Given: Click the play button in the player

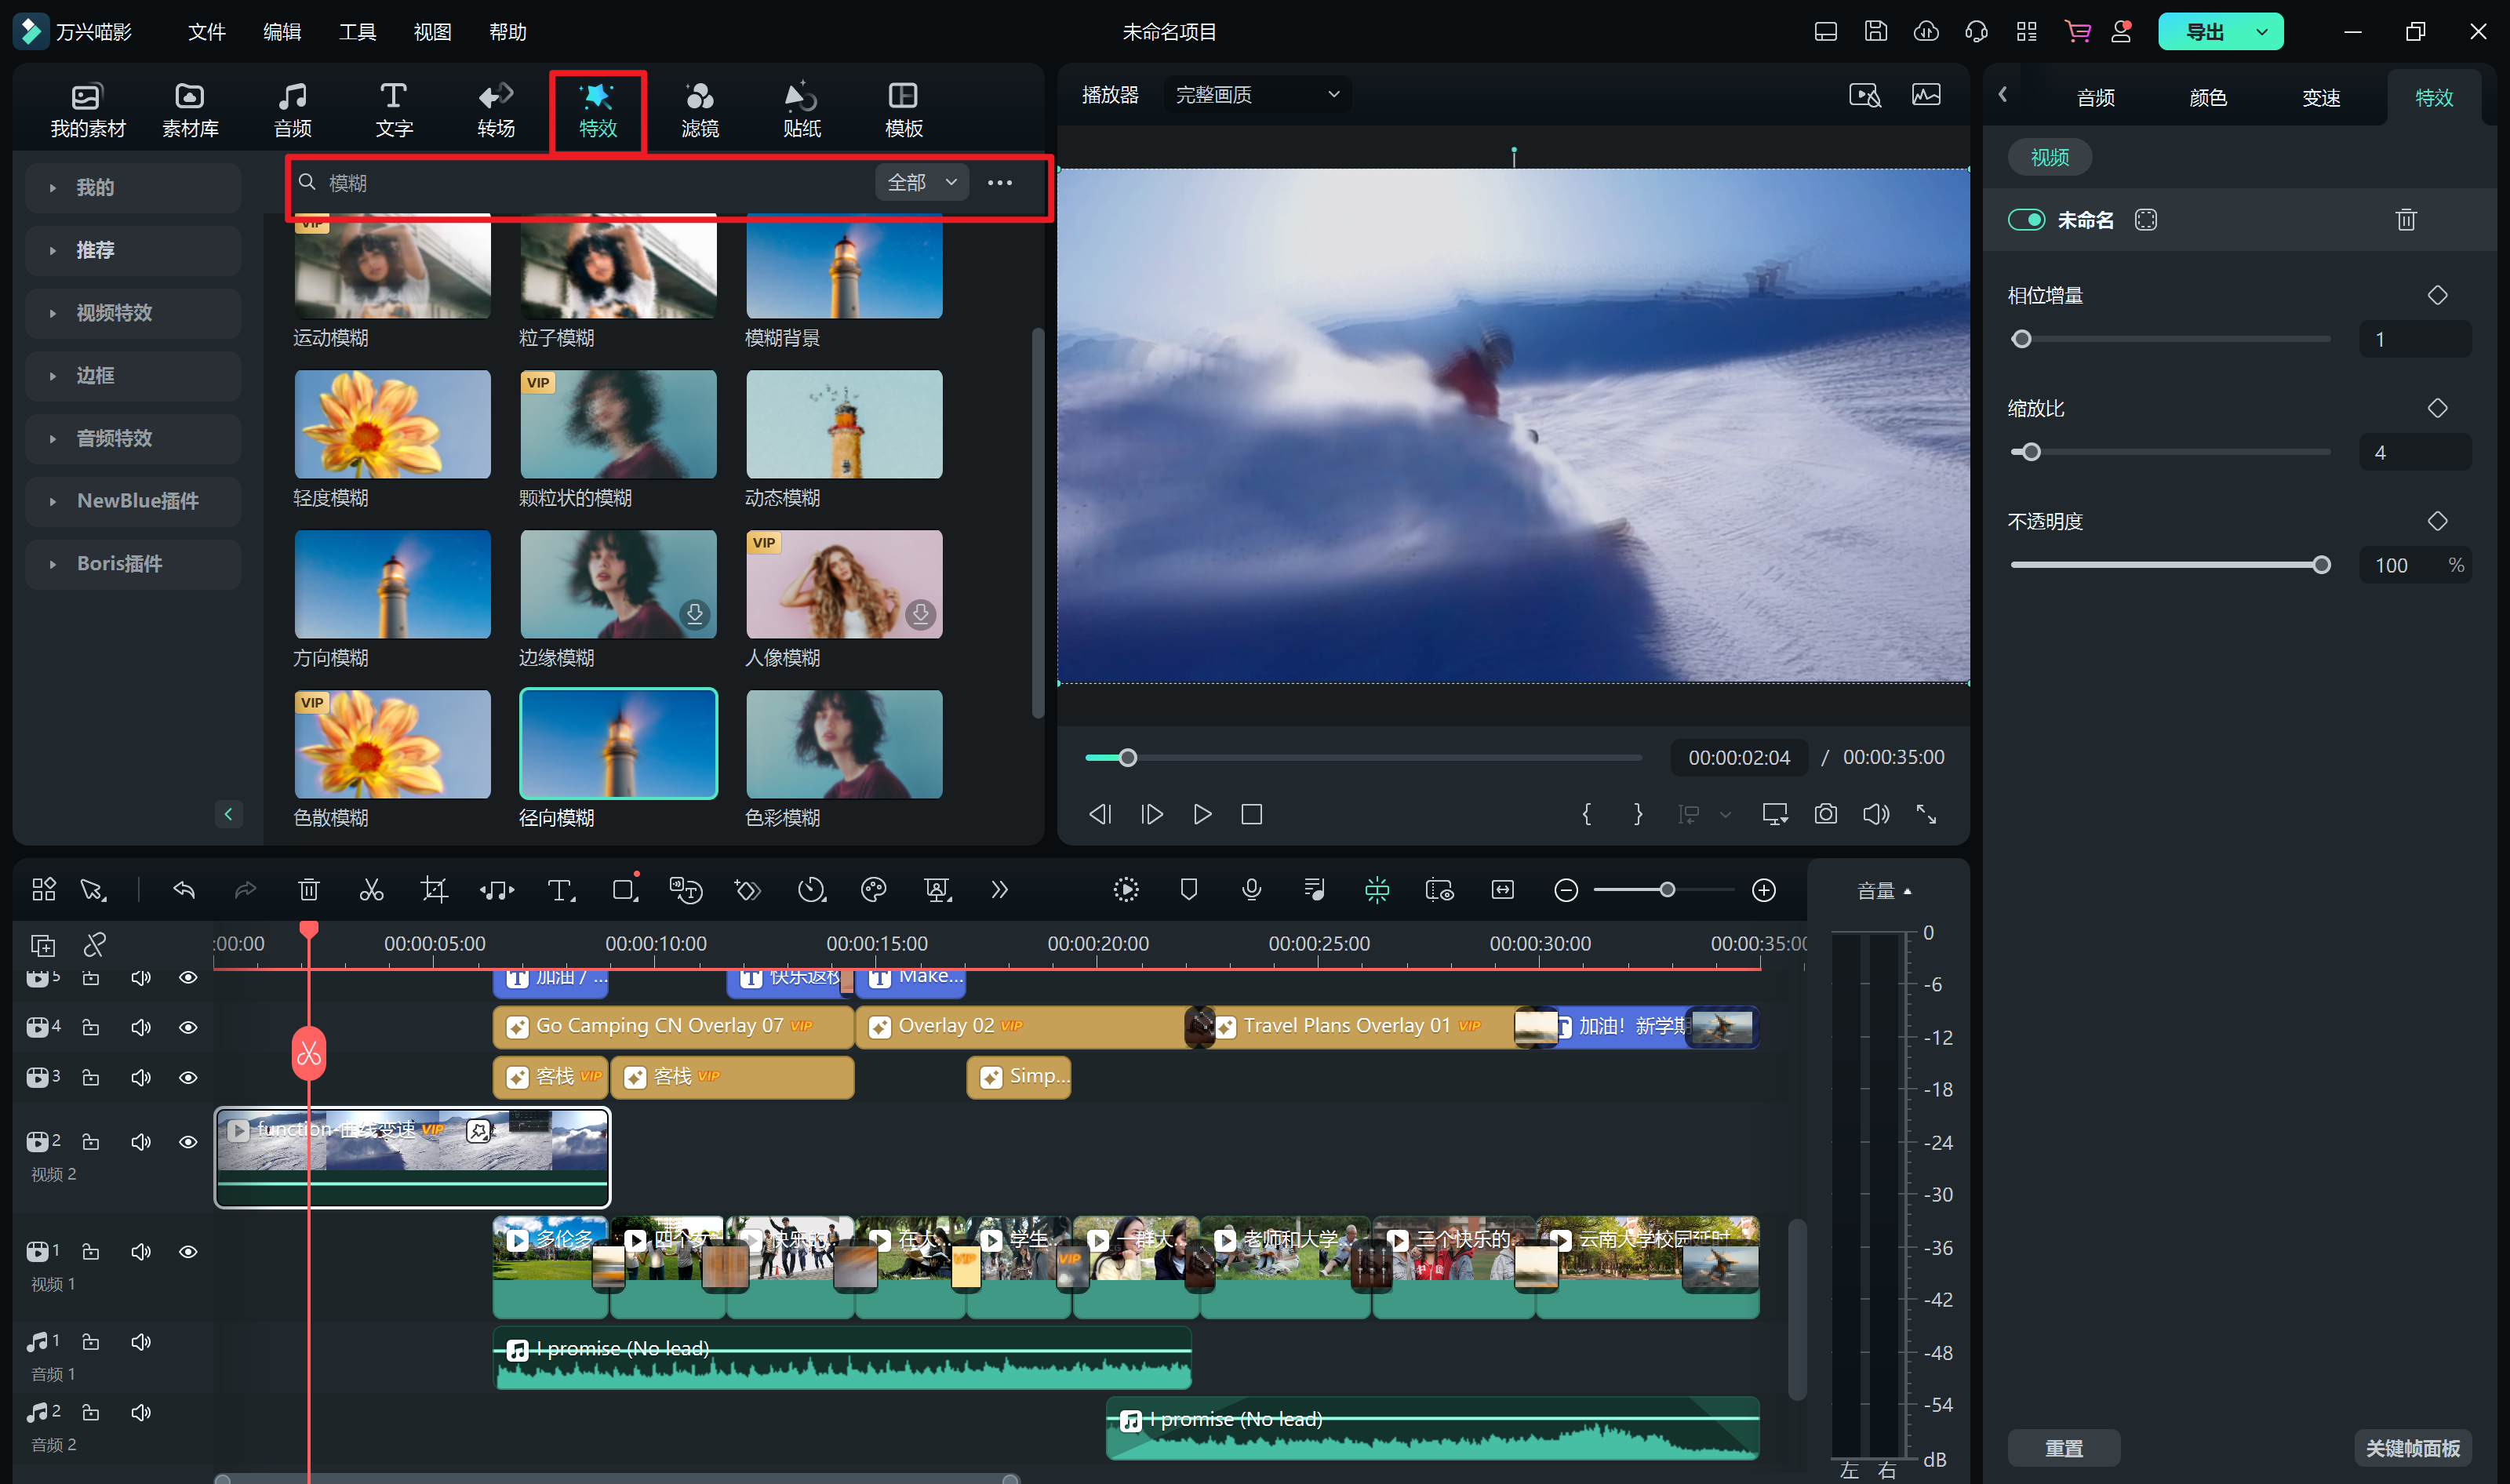Looking at the screenshot, I should (x=1202, y=814).
